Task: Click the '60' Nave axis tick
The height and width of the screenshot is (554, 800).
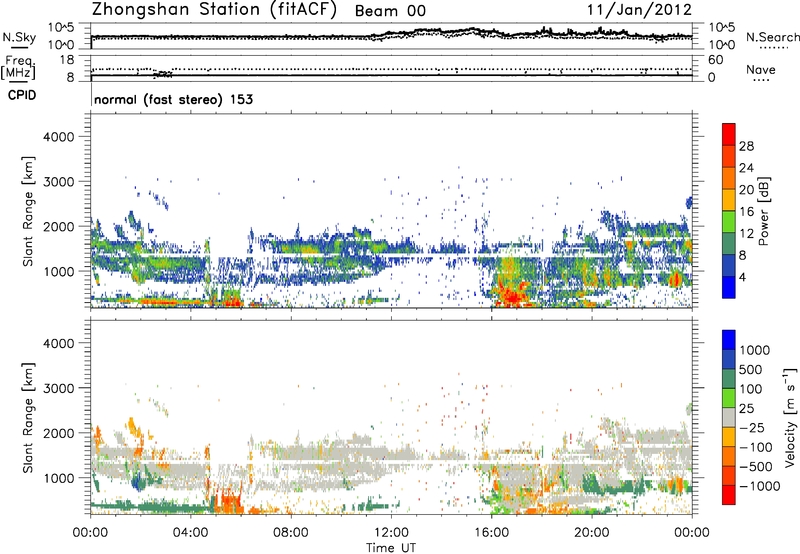Action: (715, 60)
